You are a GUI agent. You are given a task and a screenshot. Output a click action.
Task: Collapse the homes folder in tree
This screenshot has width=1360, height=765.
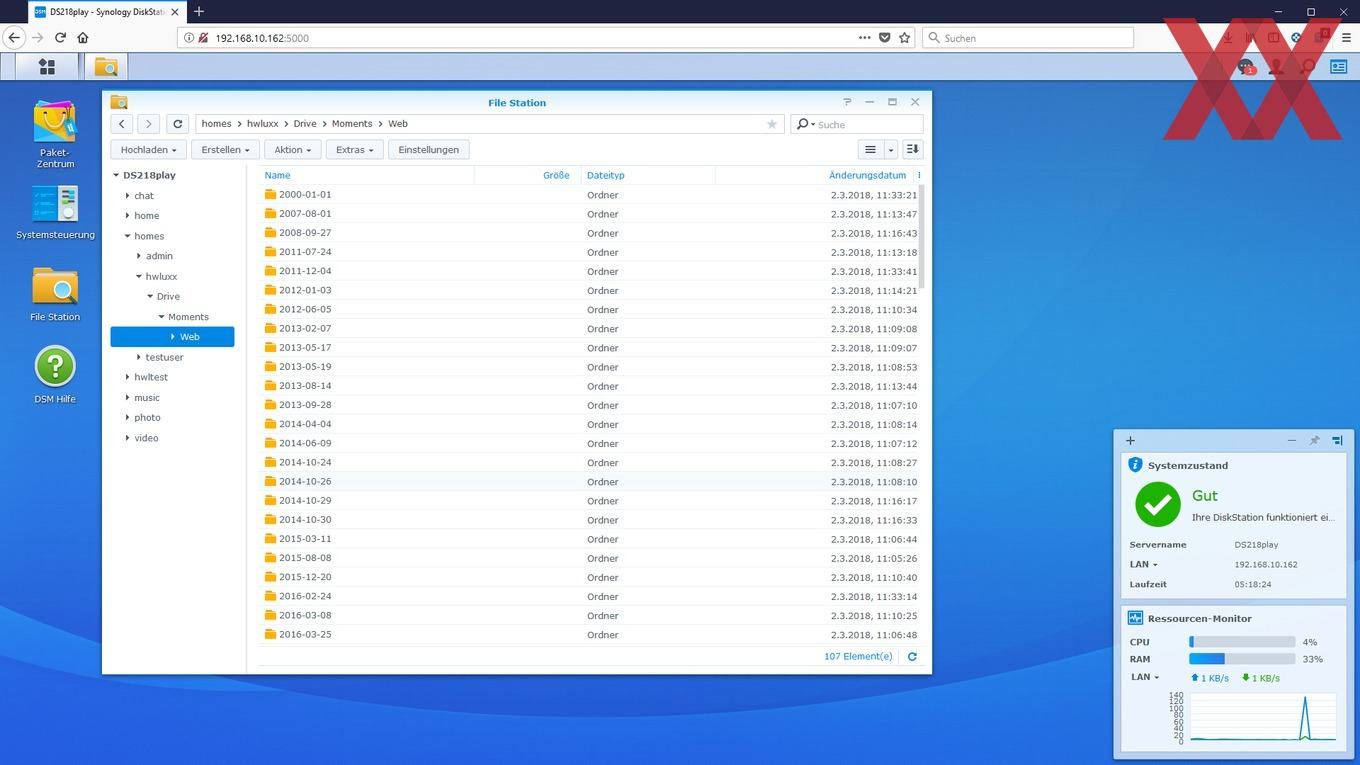127,236
